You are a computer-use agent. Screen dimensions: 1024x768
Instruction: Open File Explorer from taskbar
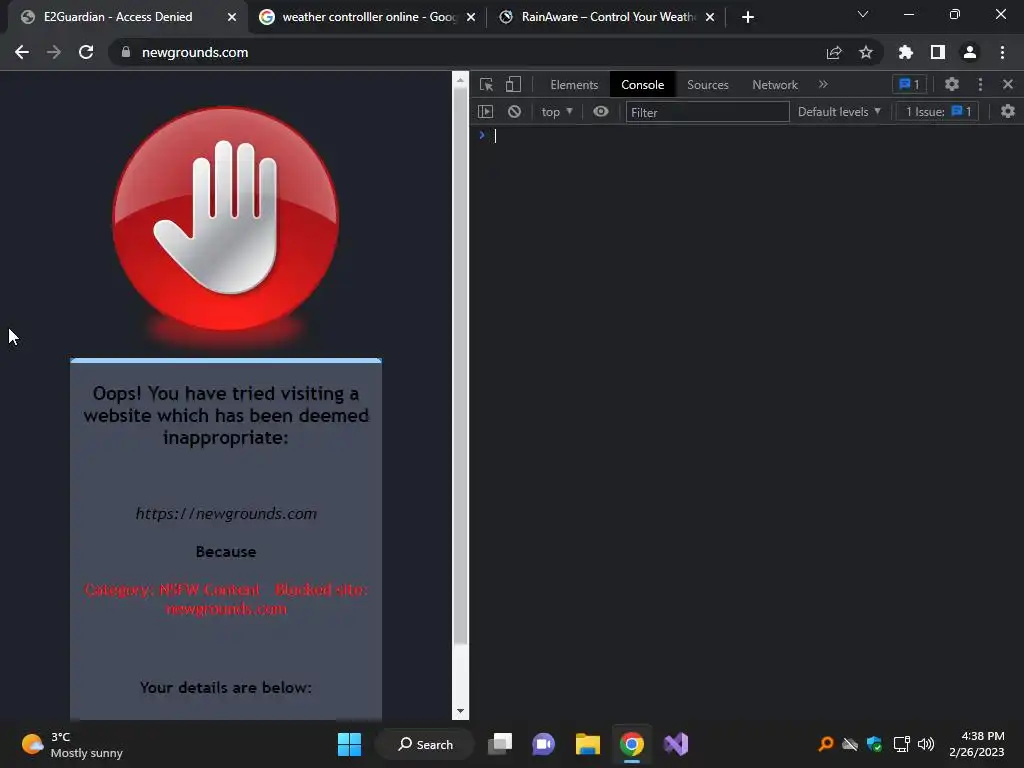pyautogui.click(x=588, y=744)
